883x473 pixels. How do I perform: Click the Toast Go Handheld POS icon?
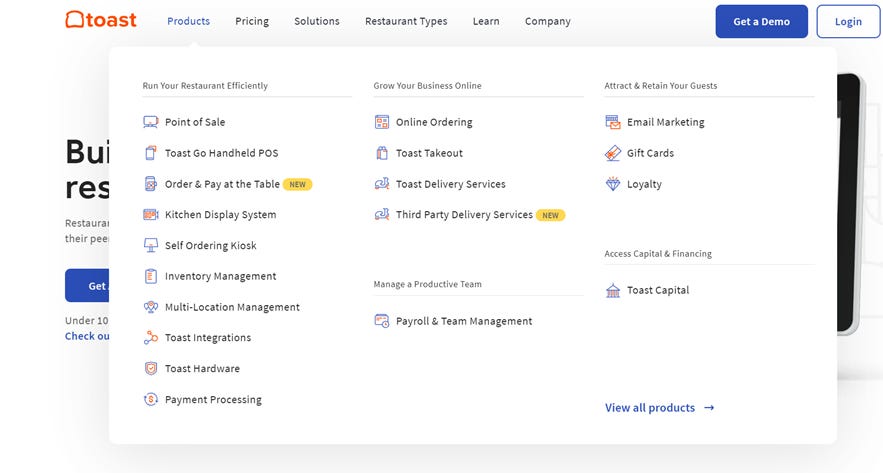pyautogui.click(x=150, y=153)
